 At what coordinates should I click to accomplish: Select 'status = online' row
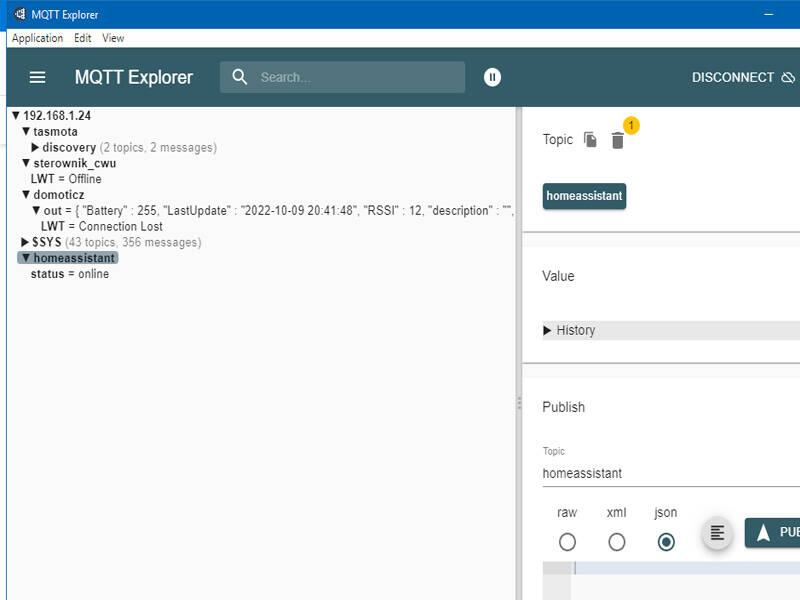click(x=69, y=274)
